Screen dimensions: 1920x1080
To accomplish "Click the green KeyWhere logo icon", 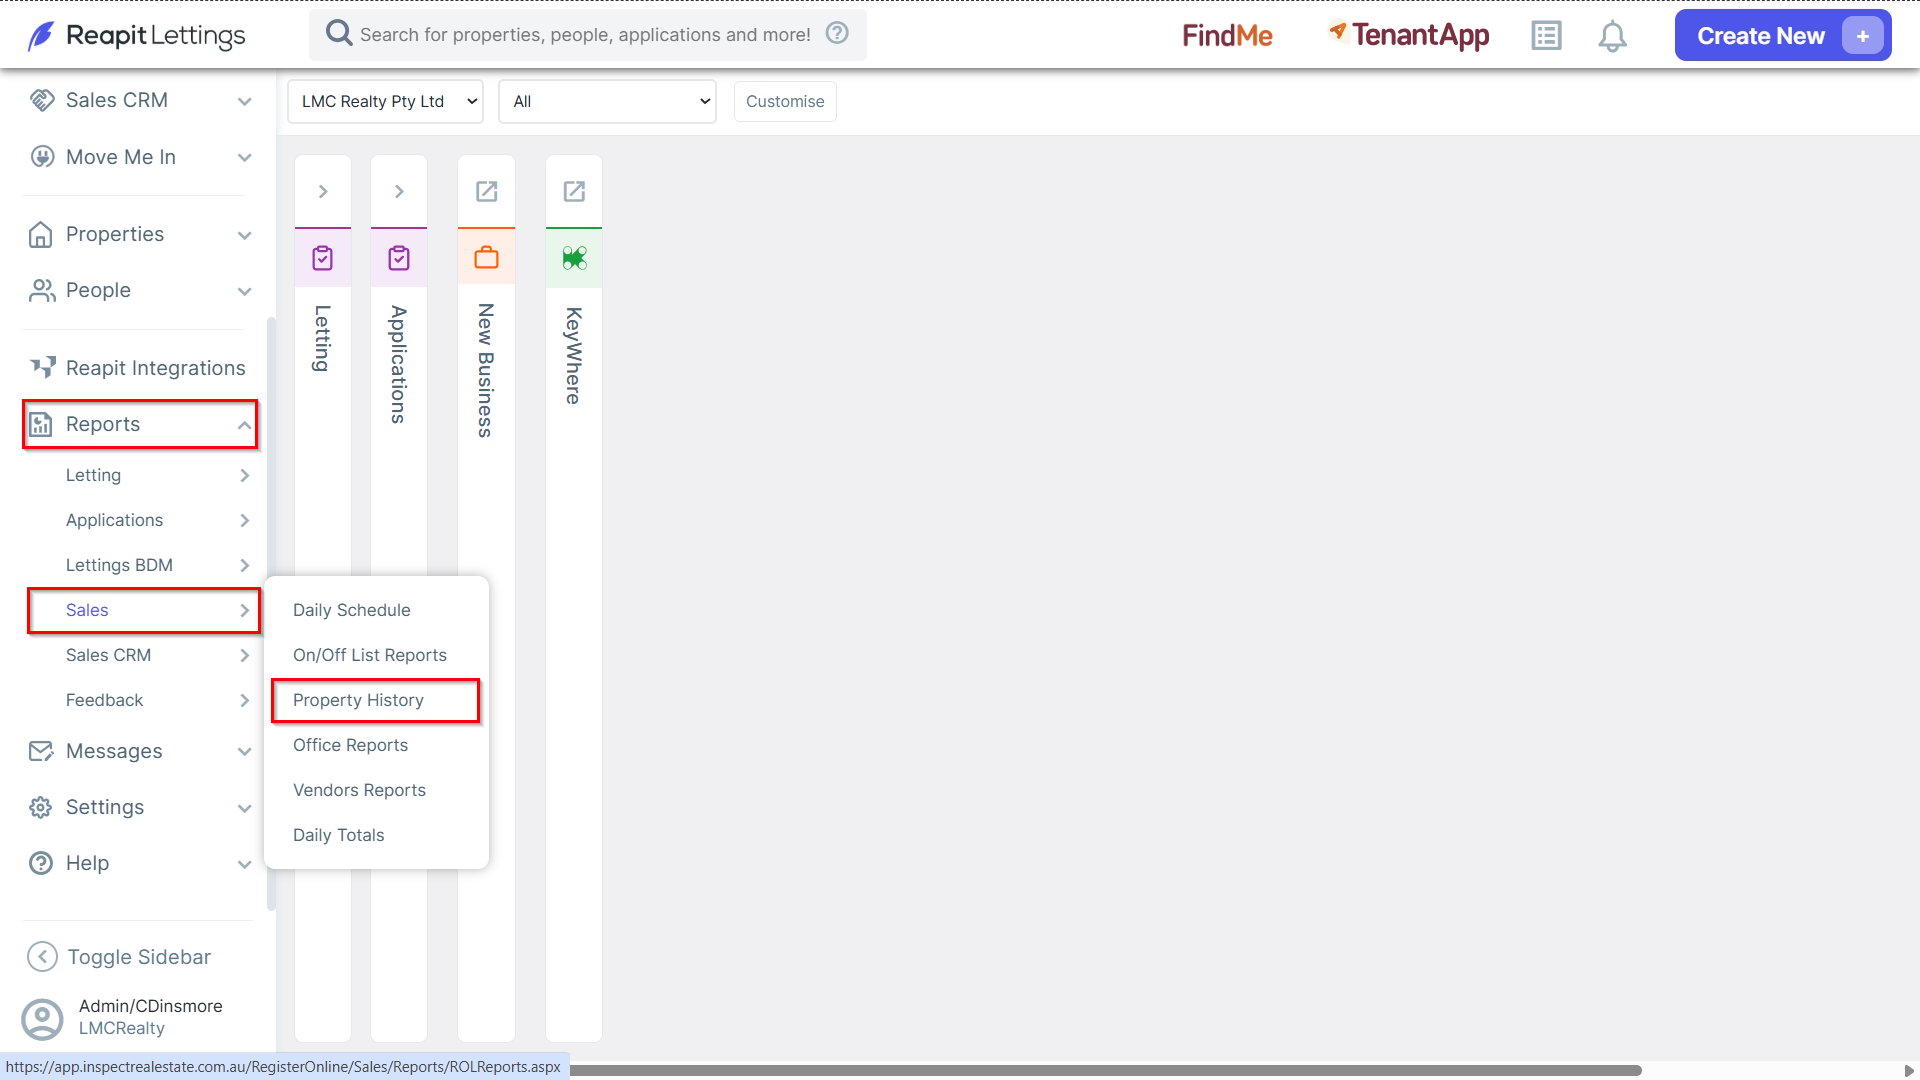I will point(574,258).
